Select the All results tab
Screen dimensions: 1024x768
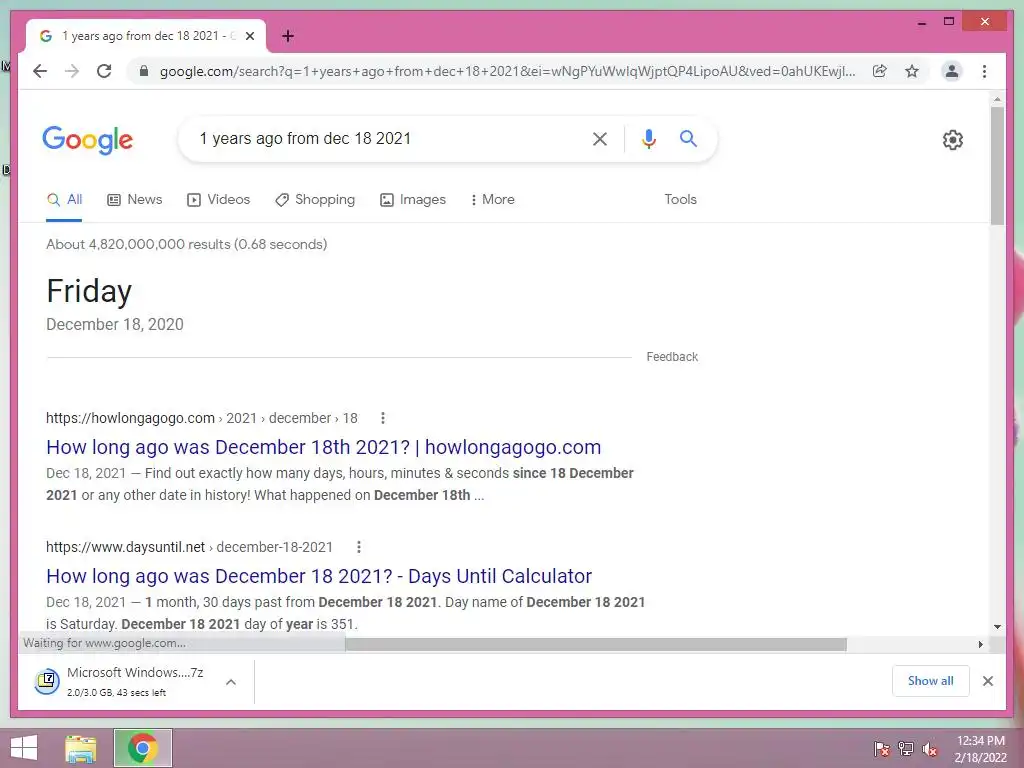coord(64,200)
